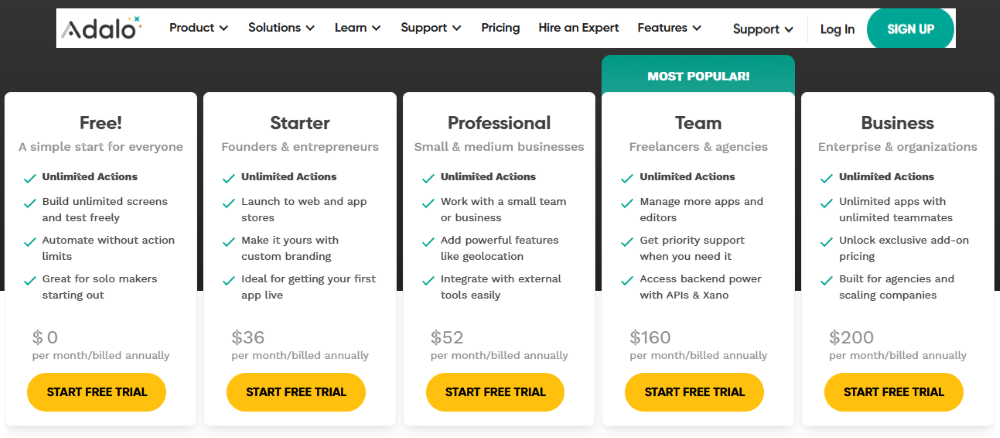The width and height of the screenshot is (1000, 438).
Task: Click checkmark beside Launch to web and app stores
Action: (228, 203)
